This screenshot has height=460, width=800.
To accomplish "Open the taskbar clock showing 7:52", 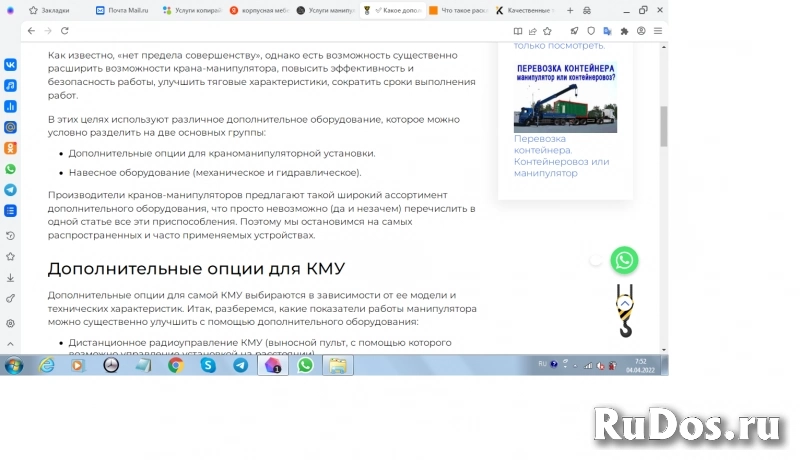I will (x=640, y=366).
